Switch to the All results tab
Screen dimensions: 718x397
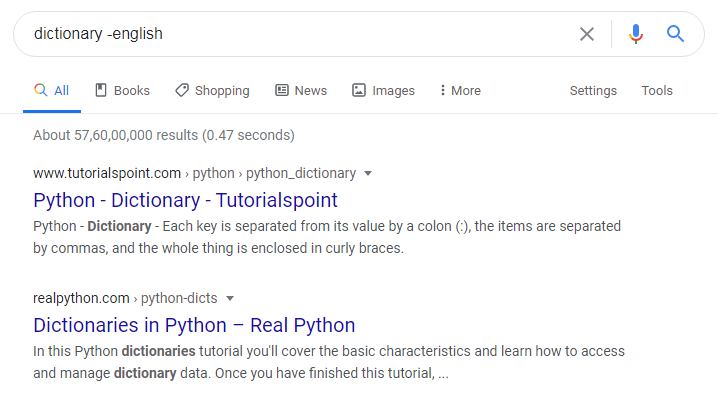(x=52, y=91)
